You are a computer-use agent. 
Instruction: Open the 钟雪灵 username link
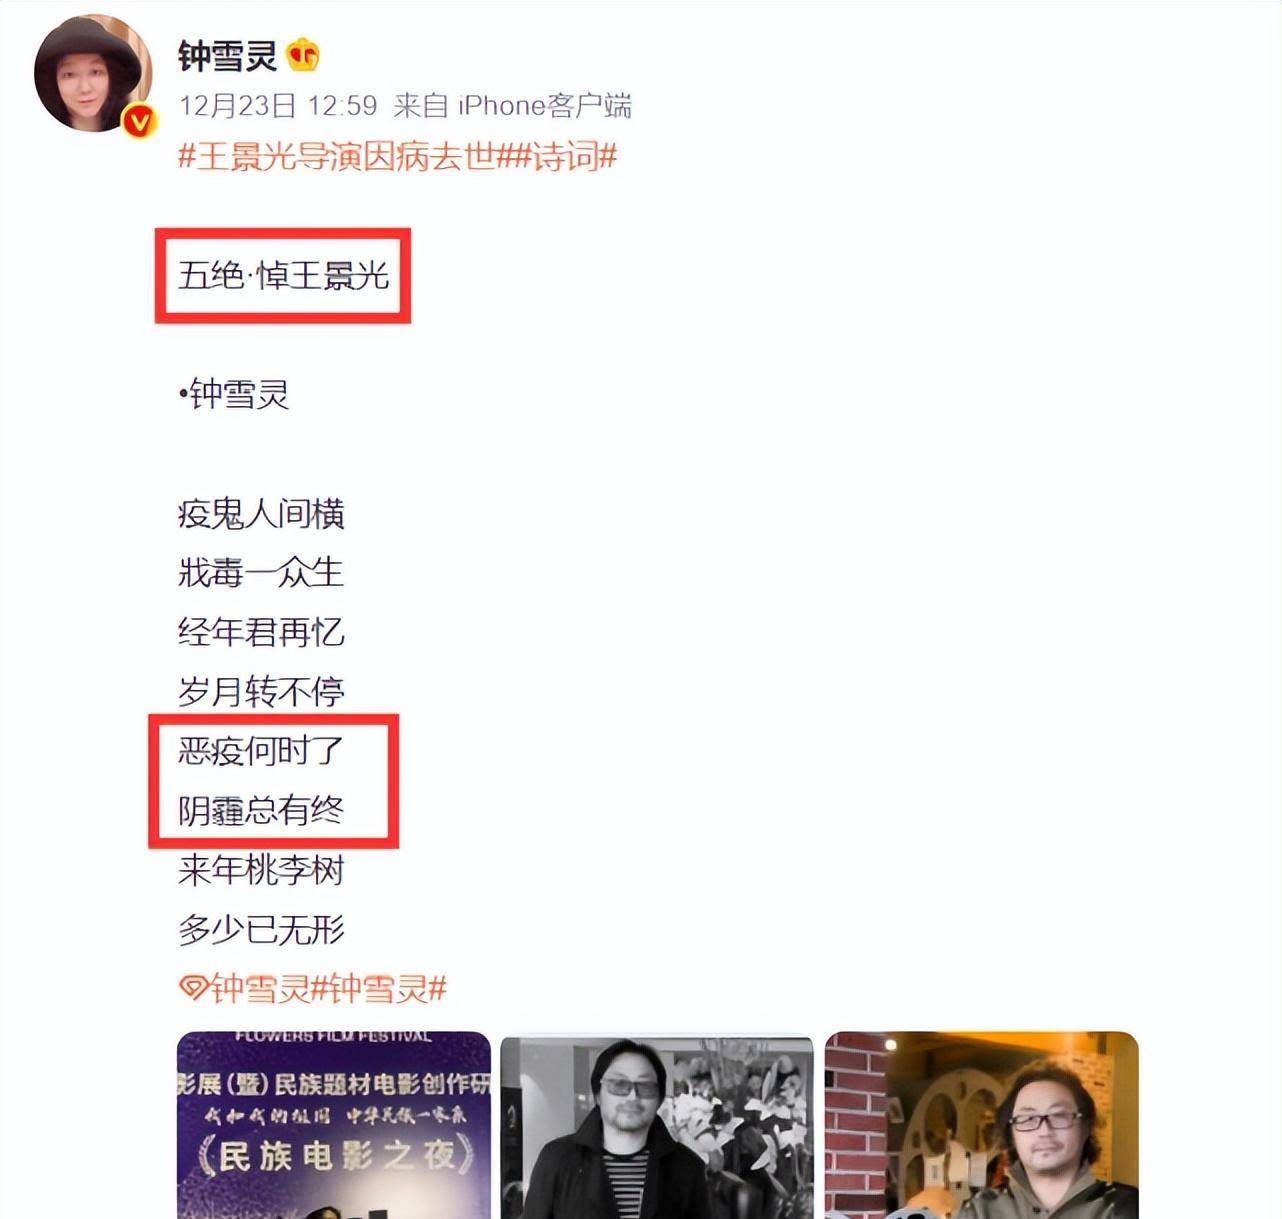click(228, 55)
